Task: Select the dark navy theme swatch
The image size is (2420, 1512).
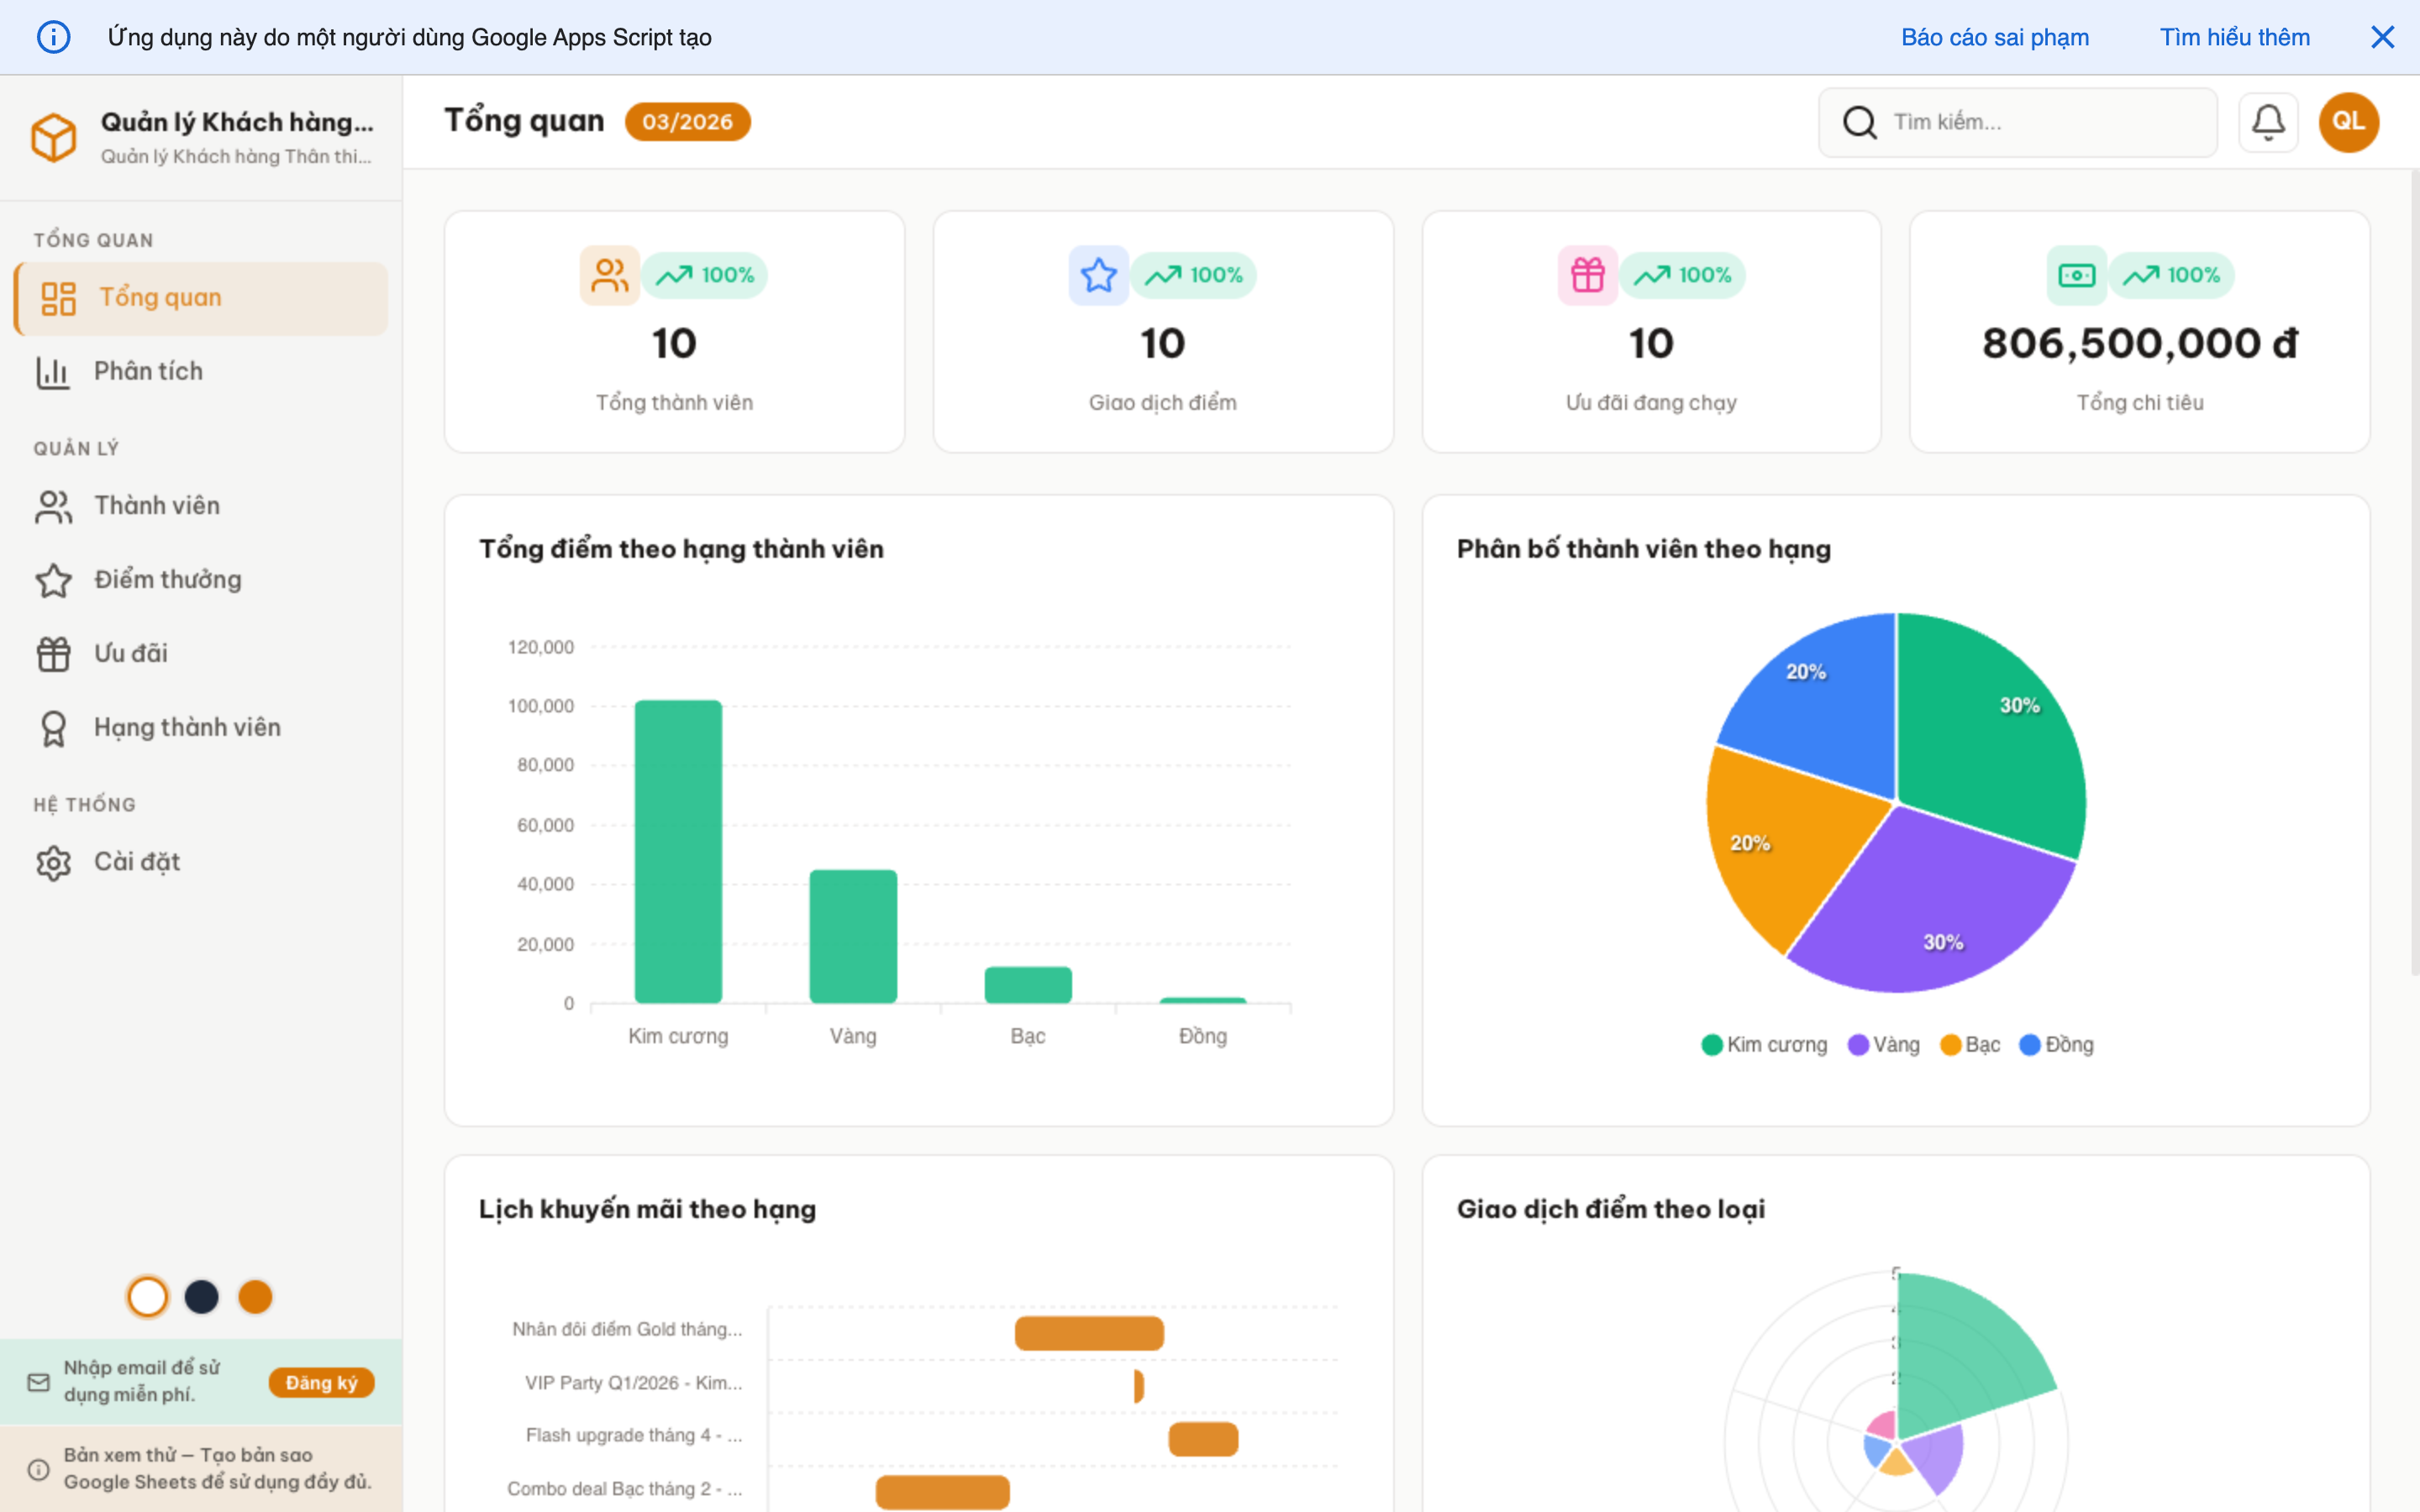Action: click(x=201, y=1297)
